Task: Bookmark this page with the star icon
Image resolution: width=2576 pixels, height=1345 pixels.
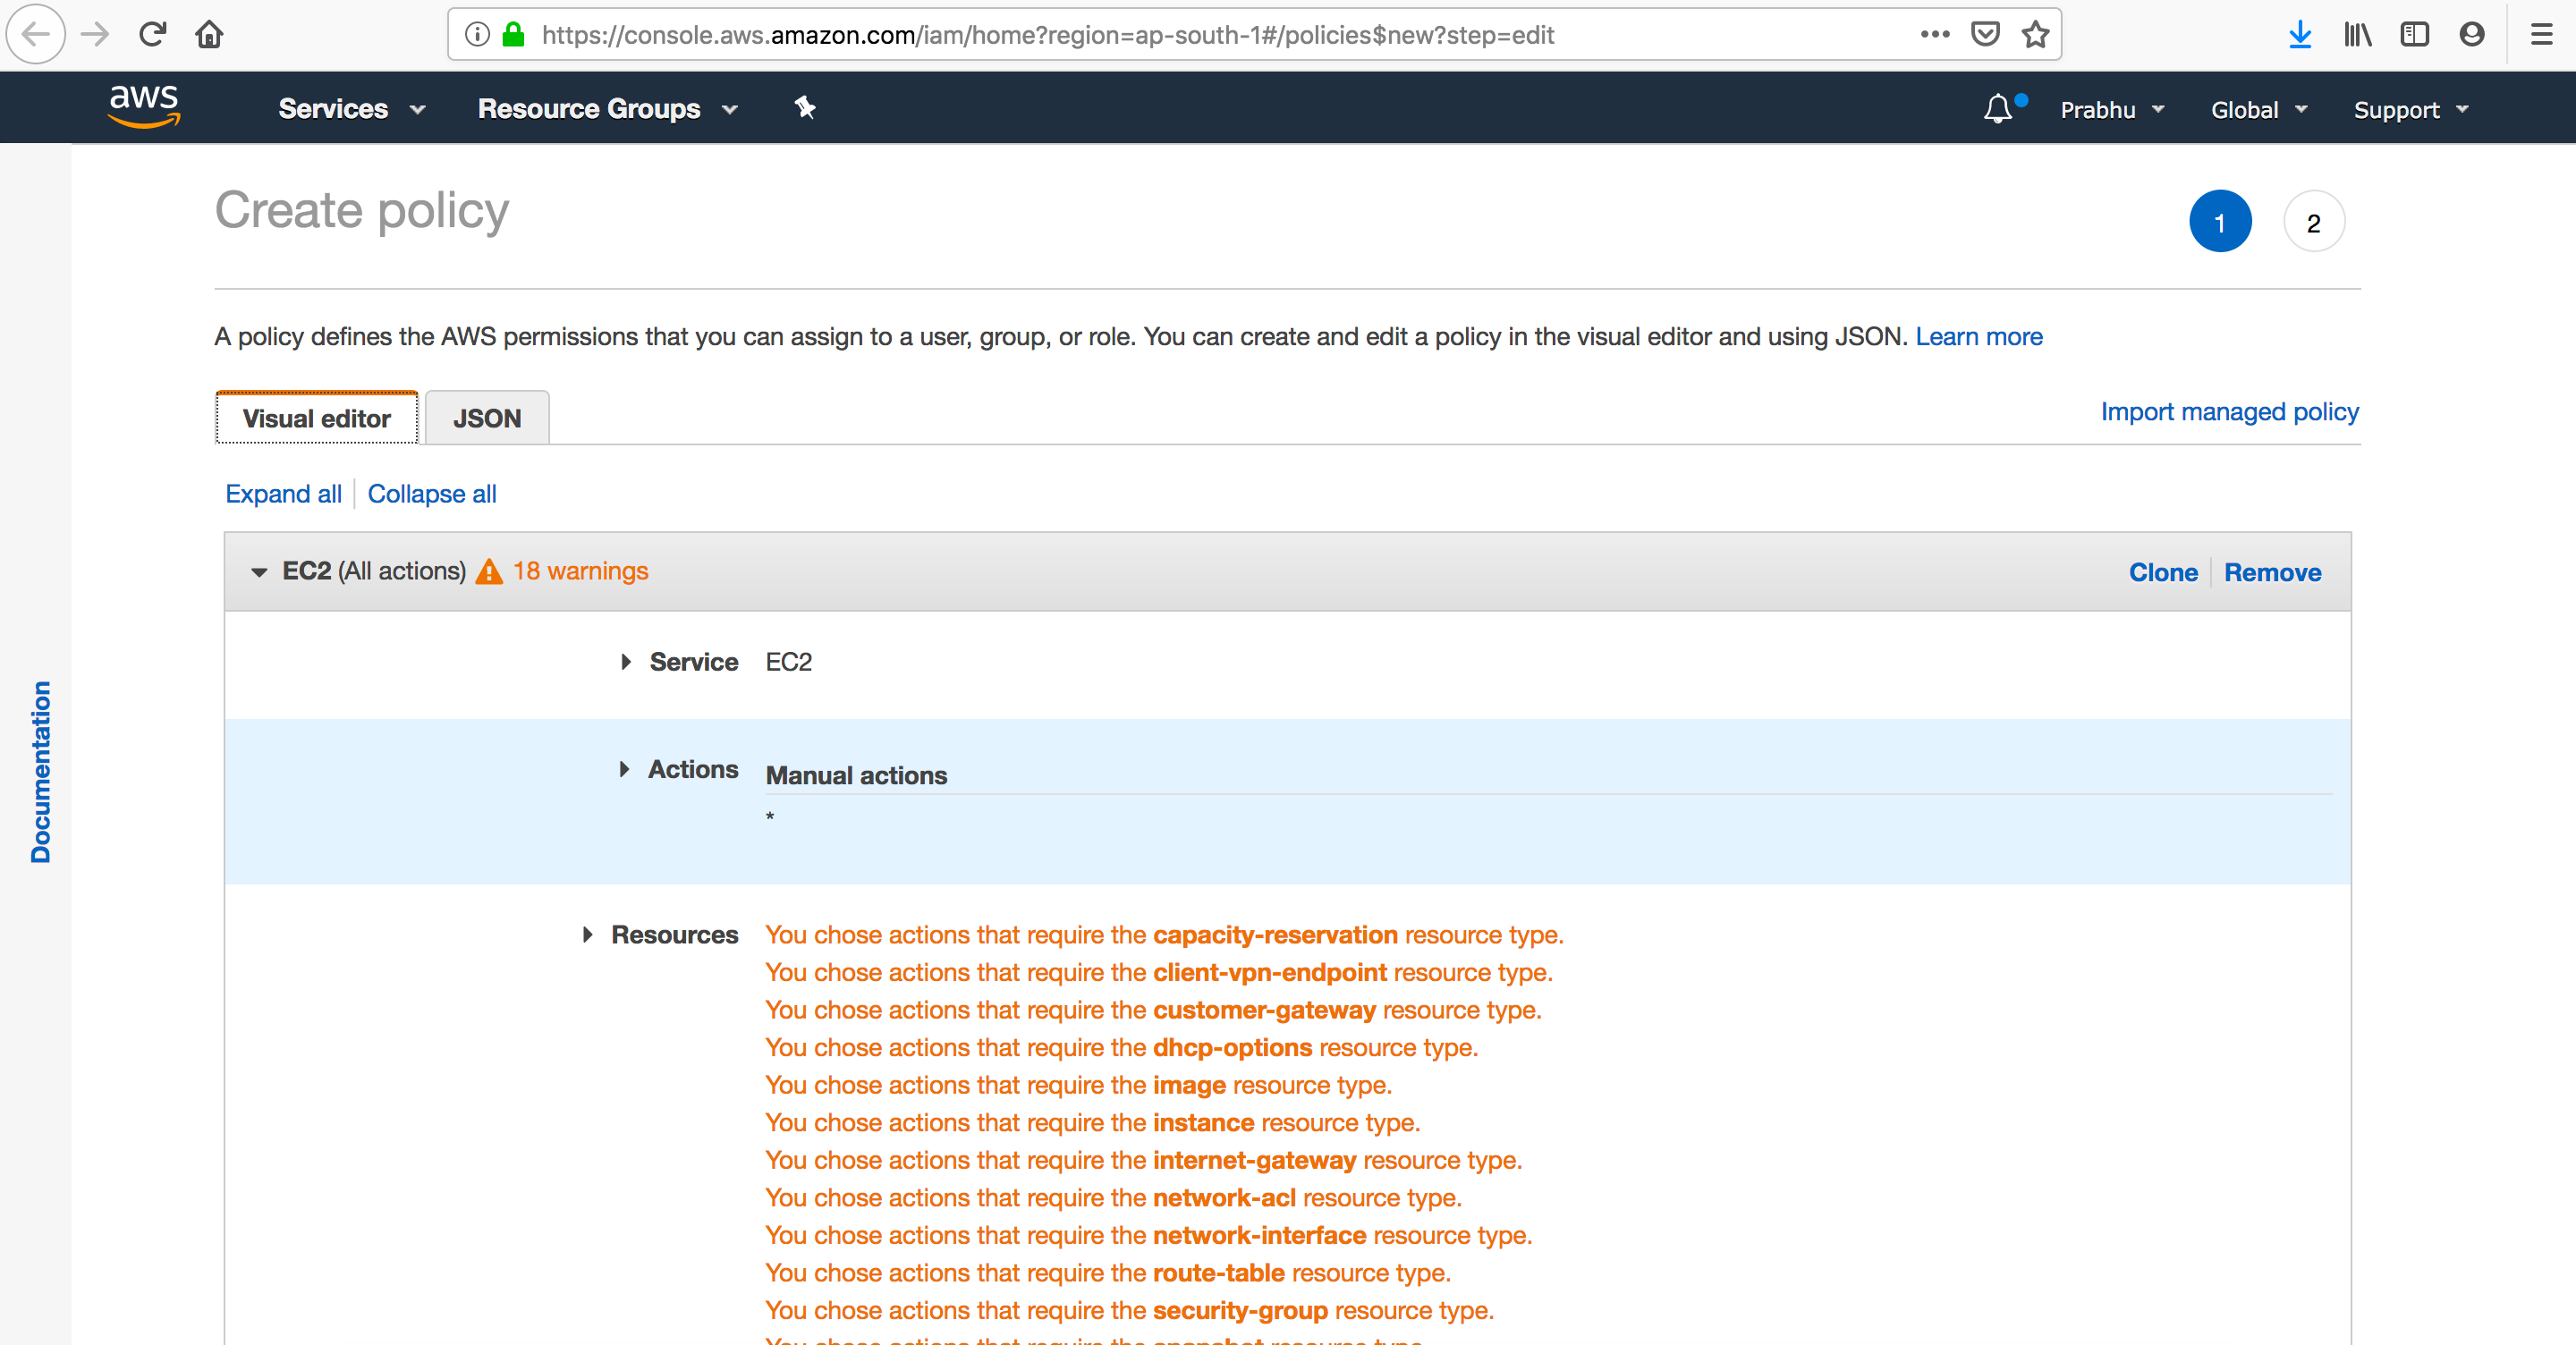Action: coord(2035,35)
